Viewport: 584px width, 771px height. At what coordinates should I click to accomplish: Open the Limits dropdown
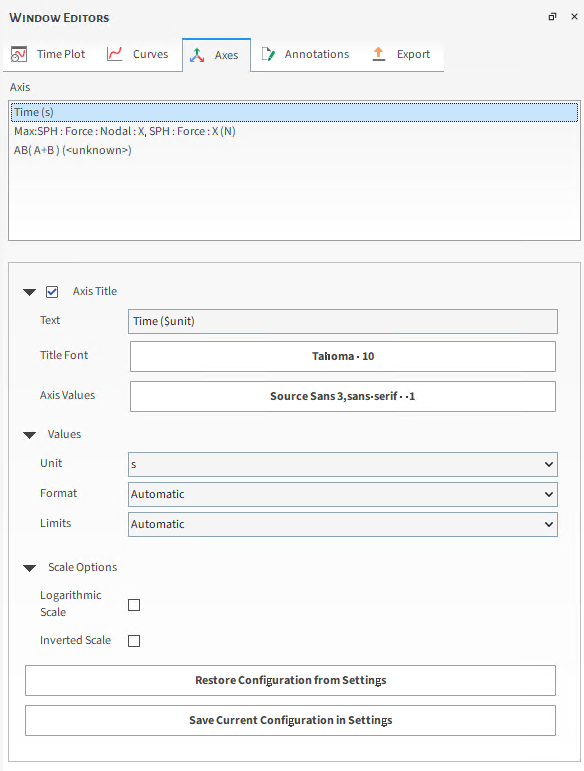[x=343, y=524]
